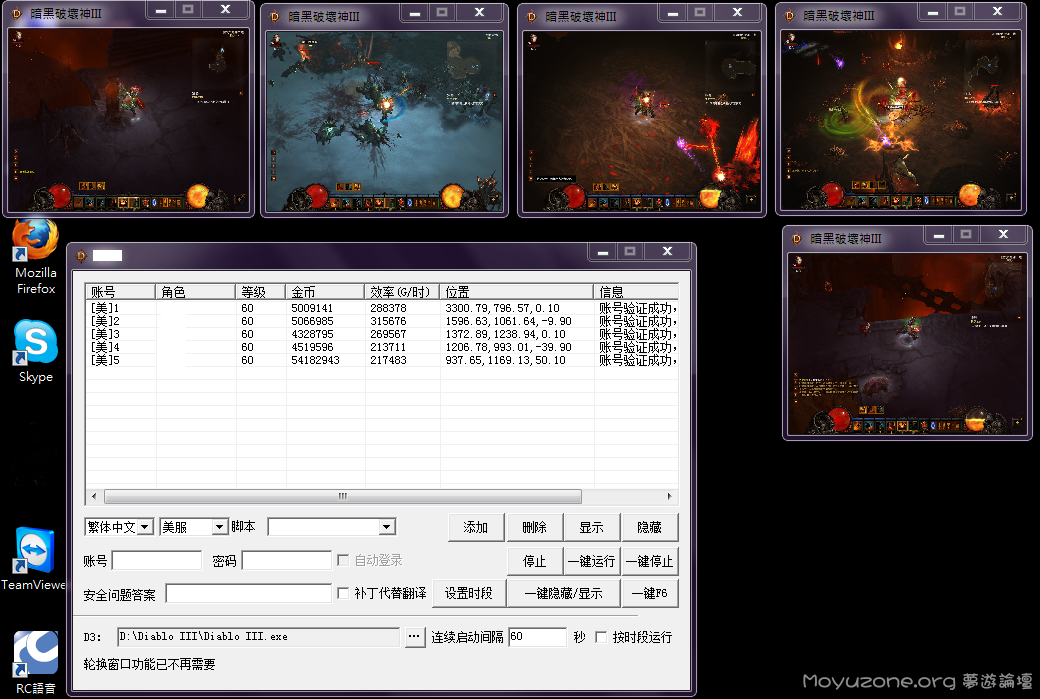Sort by the 金币 column header
Image resolution: width=1040 pixels, height=699 pixels.
pos(325,292)
